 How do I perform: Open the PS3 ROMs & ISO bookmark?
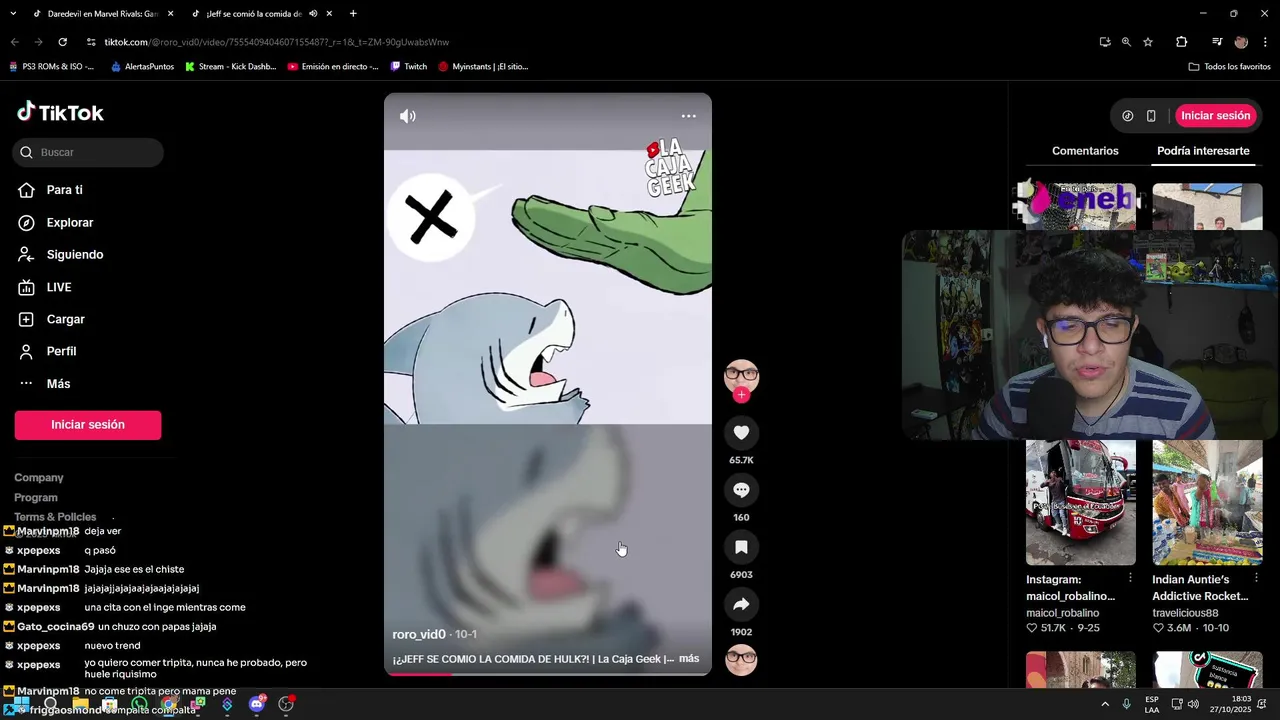(x=51, y=67)
